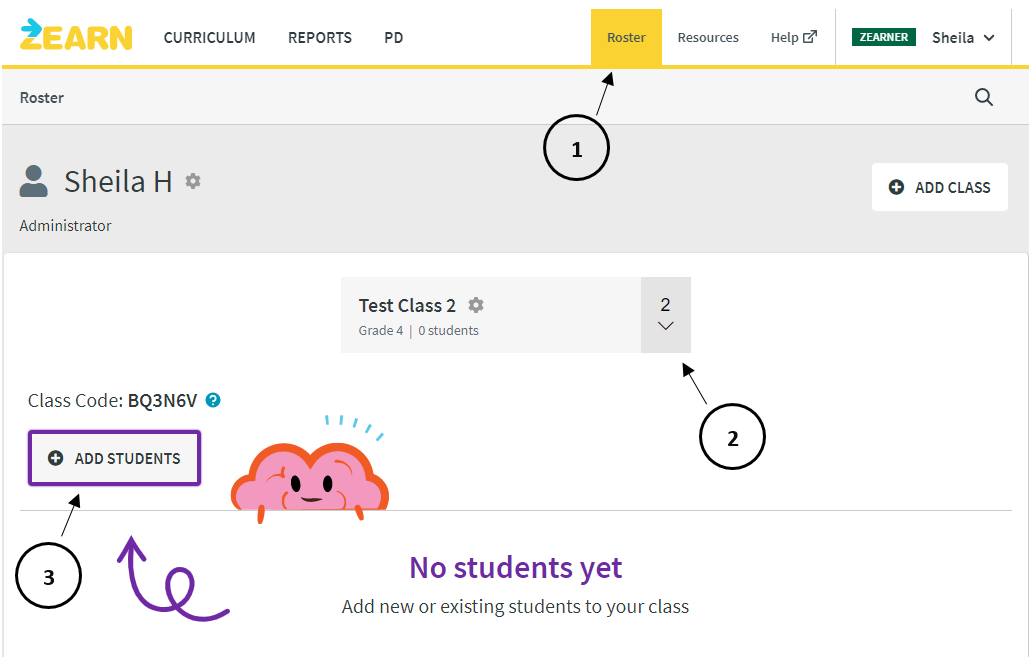1029x657 pixels.
Task: Open the Resources tab
Action: [708, 37]
